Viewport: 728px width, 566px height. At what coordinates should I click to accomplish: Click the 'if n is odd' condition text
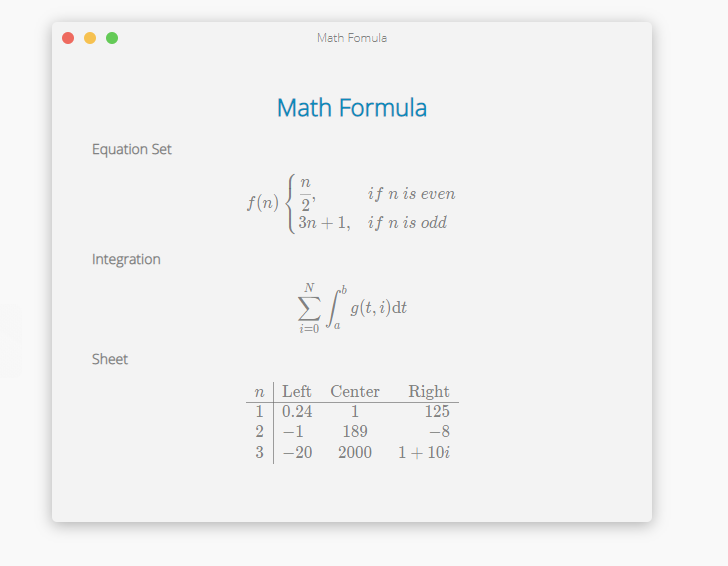pyautogui.click(x=407, y=222)
